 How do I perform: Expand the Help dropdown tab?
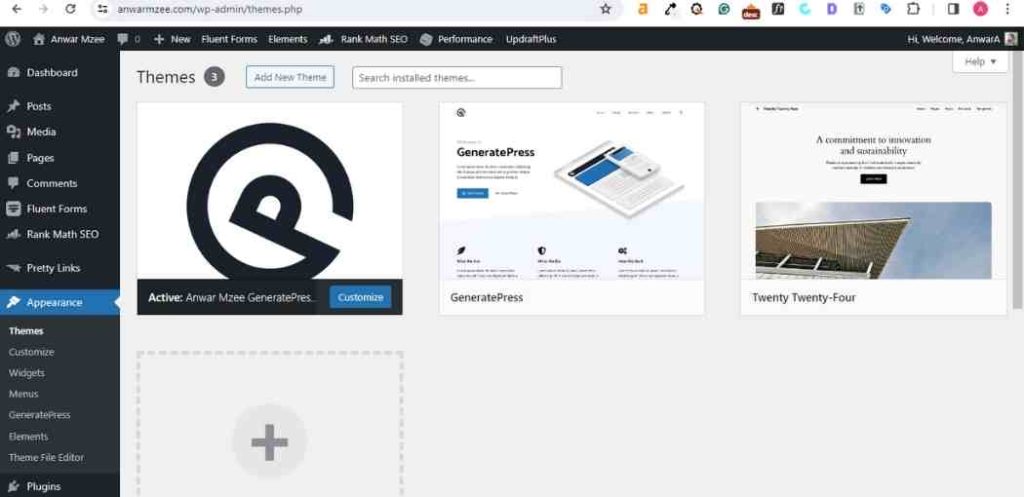[x=980, y=61]
